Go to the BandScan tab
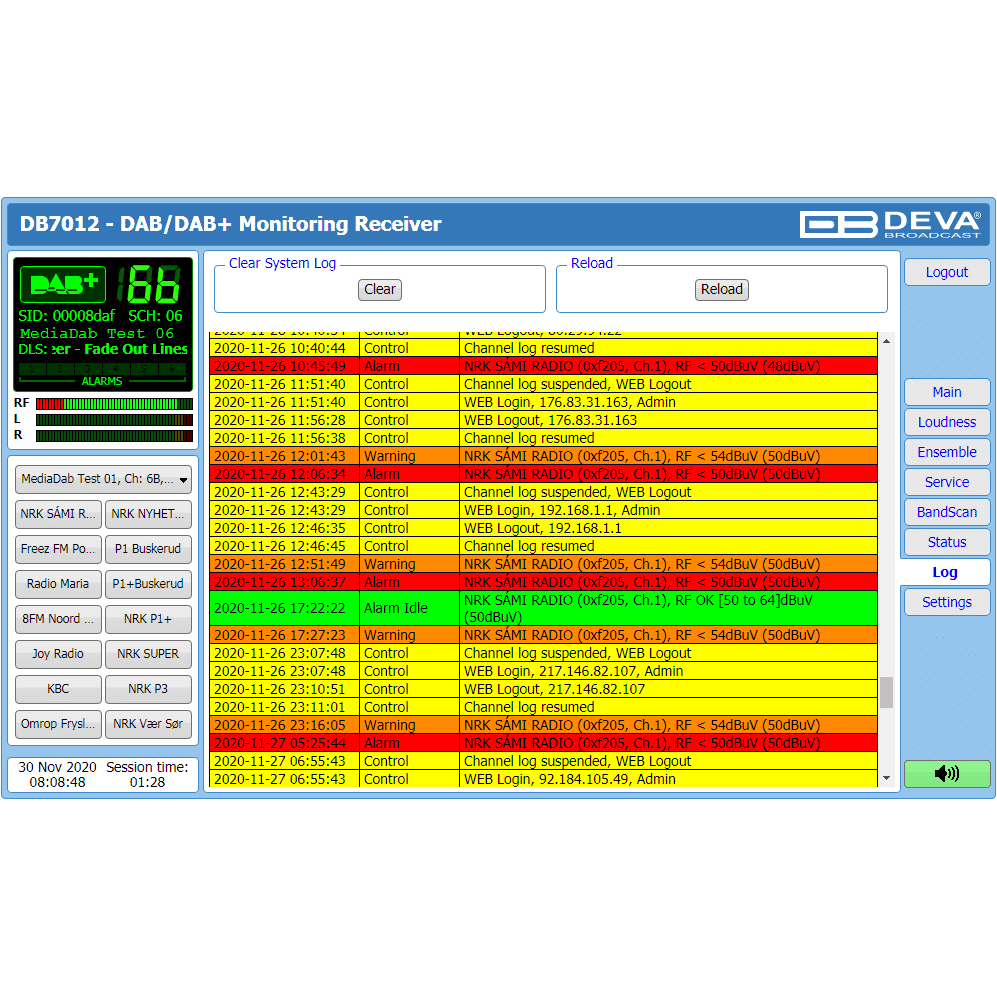This screenshot has width=997, height=997. tap(946, 512)
